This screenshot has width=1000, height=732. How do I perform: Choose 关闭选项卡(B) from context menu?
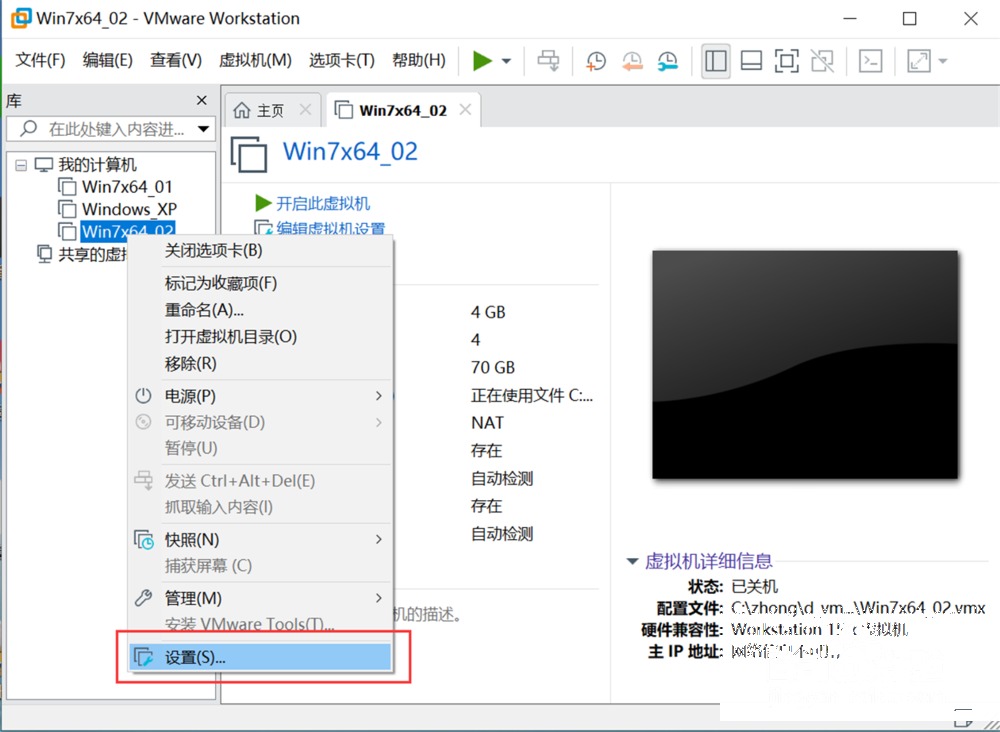[260, 251]
